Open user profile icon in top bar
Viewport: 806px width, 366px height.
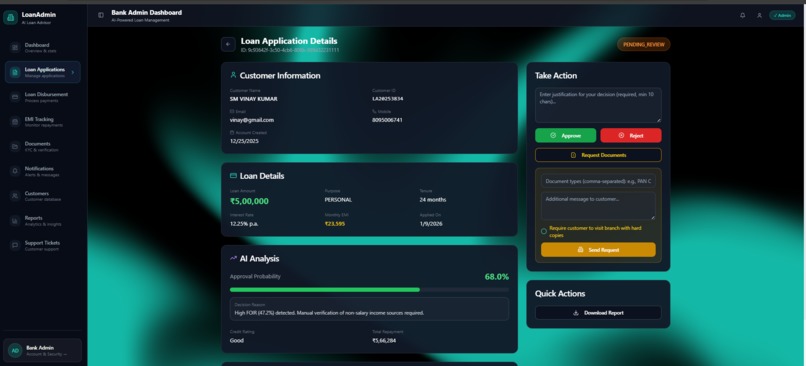[x=759, y=15]
